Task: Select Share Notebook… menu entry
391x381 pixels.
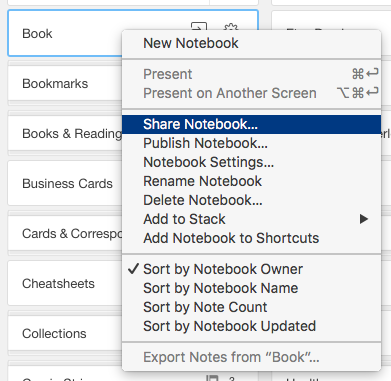Action: (x=252, y=124)
